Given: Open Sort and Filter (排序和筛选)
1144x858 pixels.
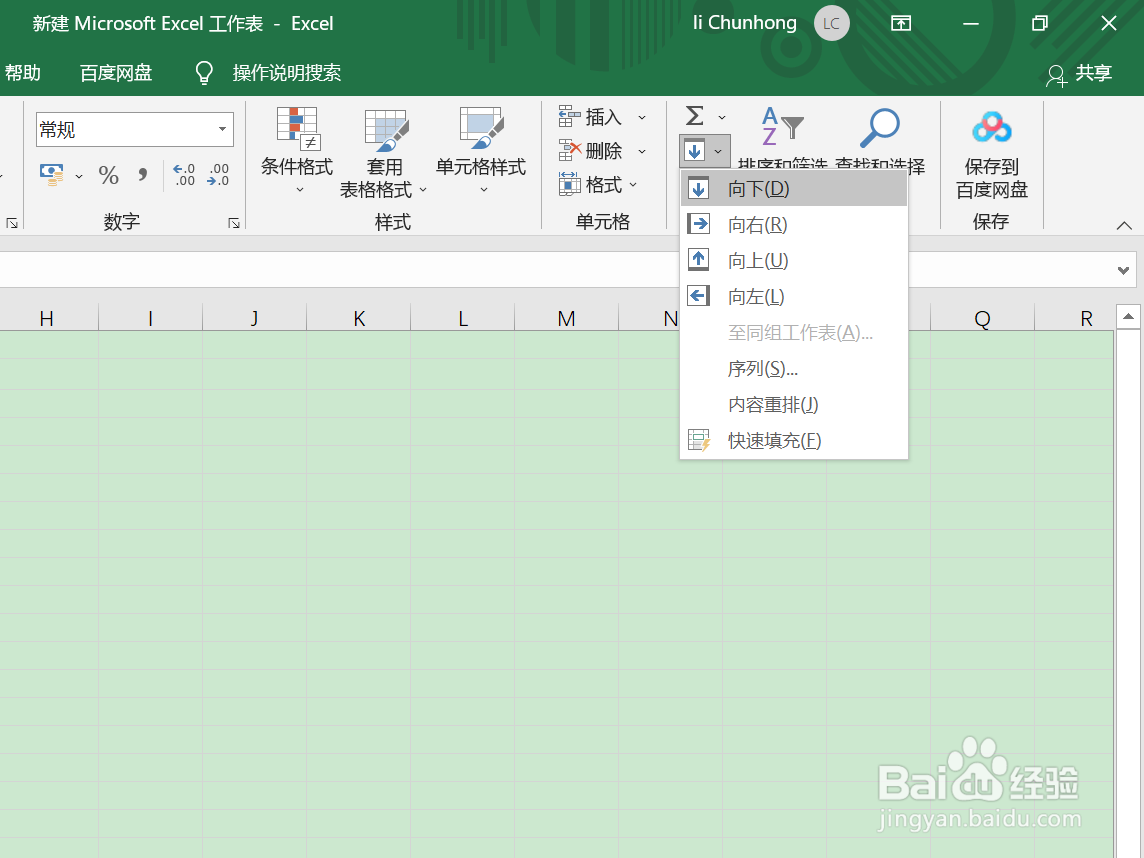Looking at the screenshot, I should 782,139.
